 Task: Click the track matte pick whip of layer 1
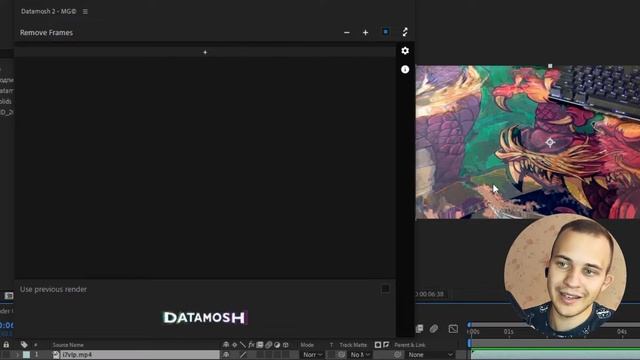[342, 355]
